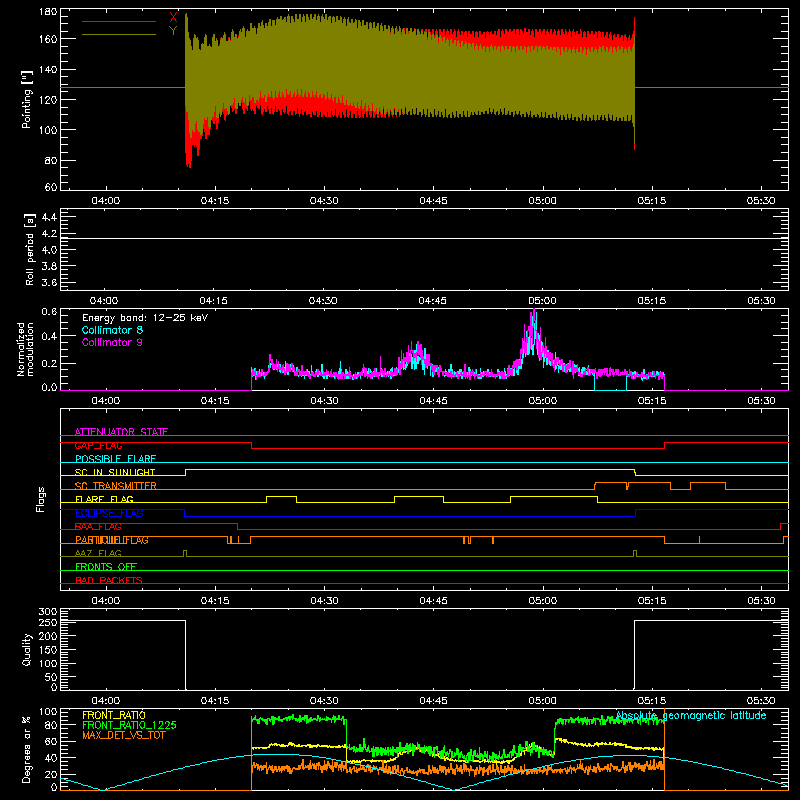Click 05:00 time label under Pointing plot
Screen dimensions: 800x800
542,201
